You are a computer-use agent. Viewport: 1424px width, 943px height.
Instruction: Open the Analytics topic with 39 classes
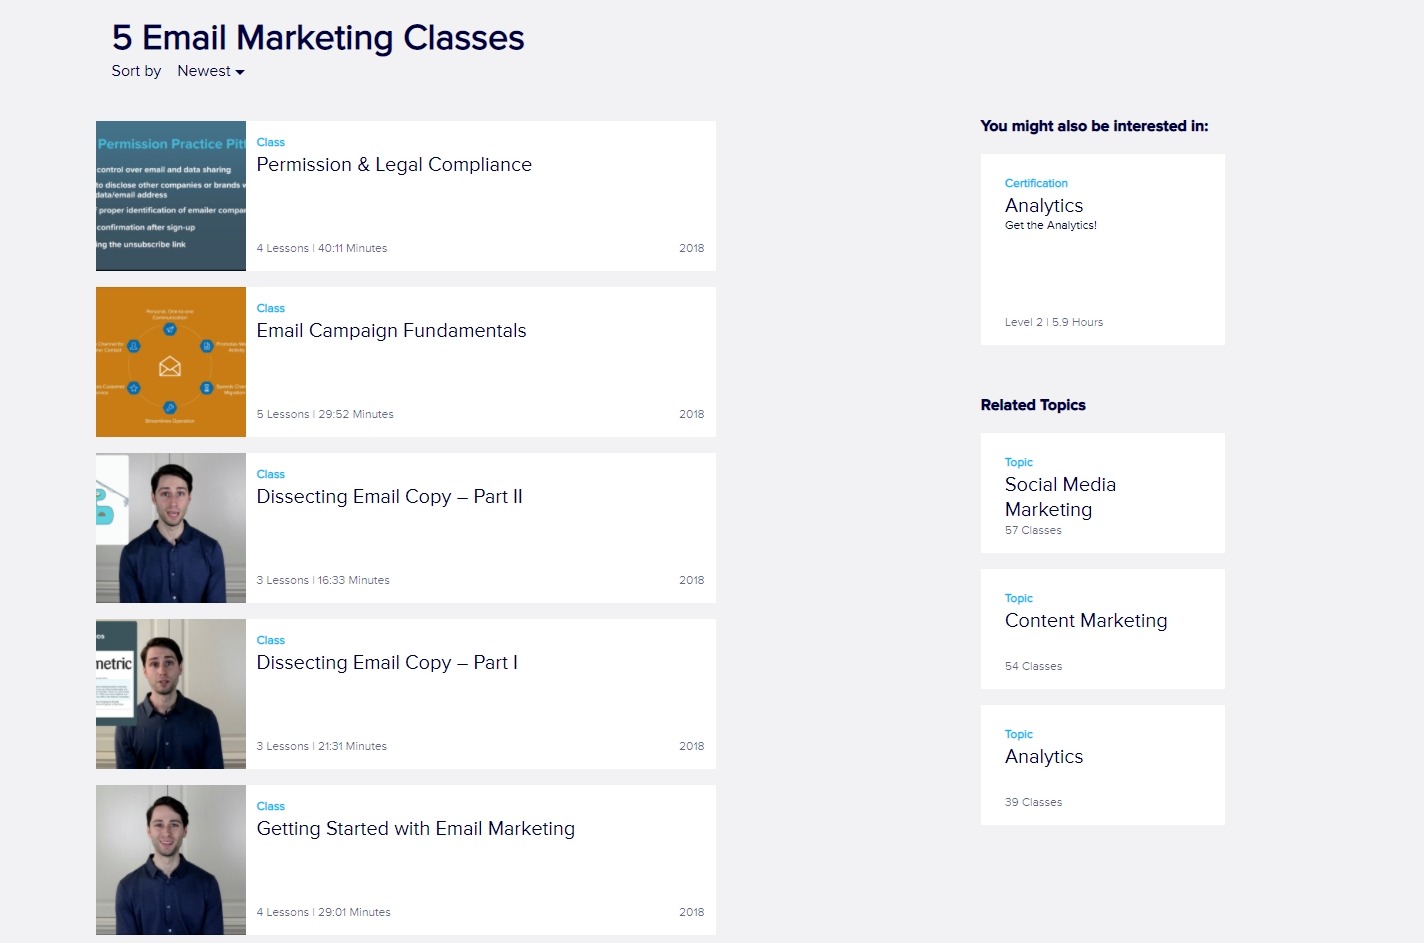point(1044,757)
